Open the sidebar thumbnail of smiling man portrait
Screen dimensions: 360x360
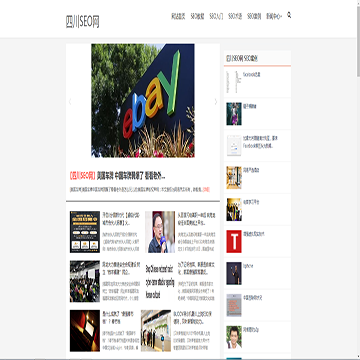(x=234, y=337)
